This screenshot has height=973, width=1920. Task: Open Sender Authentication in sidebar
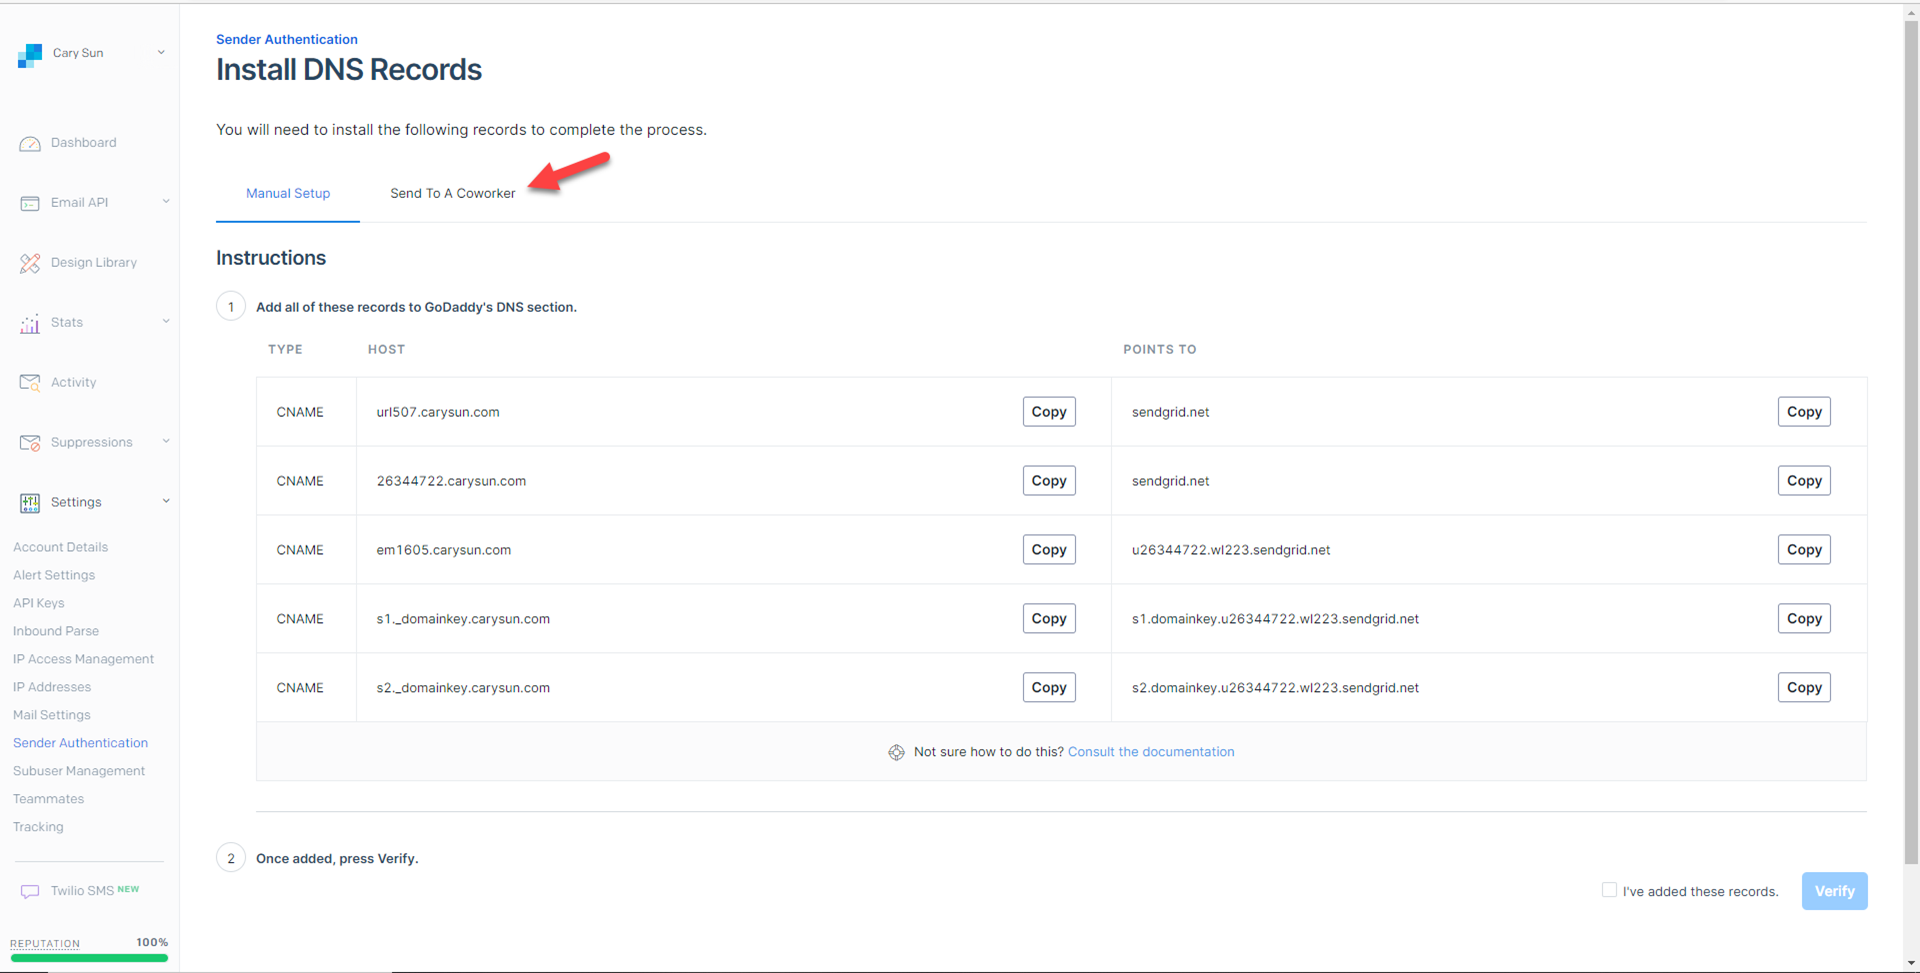80,743
